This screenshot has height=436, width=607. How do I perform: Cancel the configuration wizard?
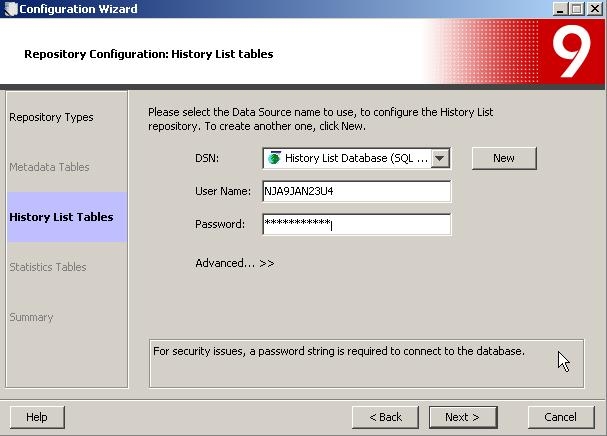[560, 417]
